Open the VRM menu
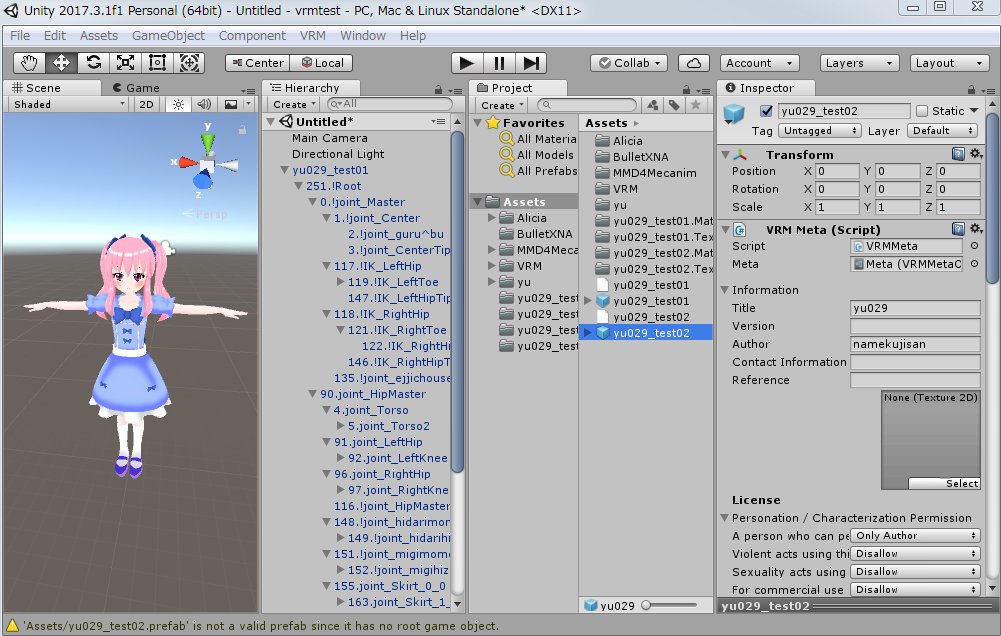This screenshot has width=1001, height=636. coord(312,36)
